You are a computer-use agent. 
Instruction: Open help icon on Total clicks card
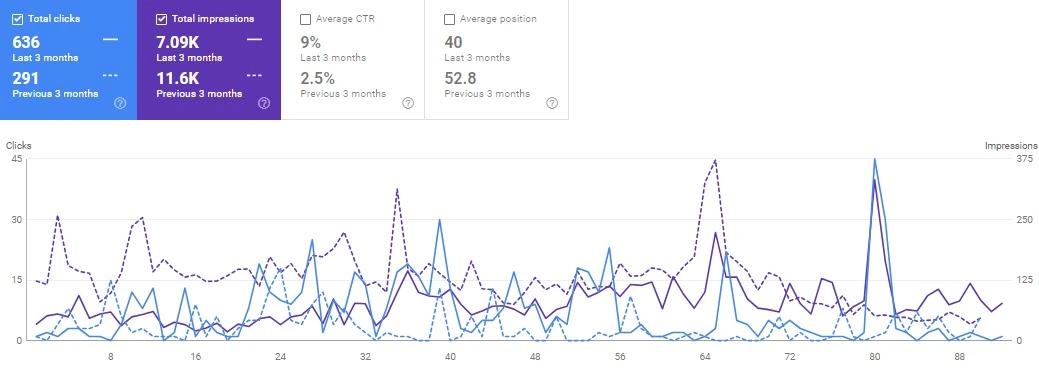coord(120,103)
